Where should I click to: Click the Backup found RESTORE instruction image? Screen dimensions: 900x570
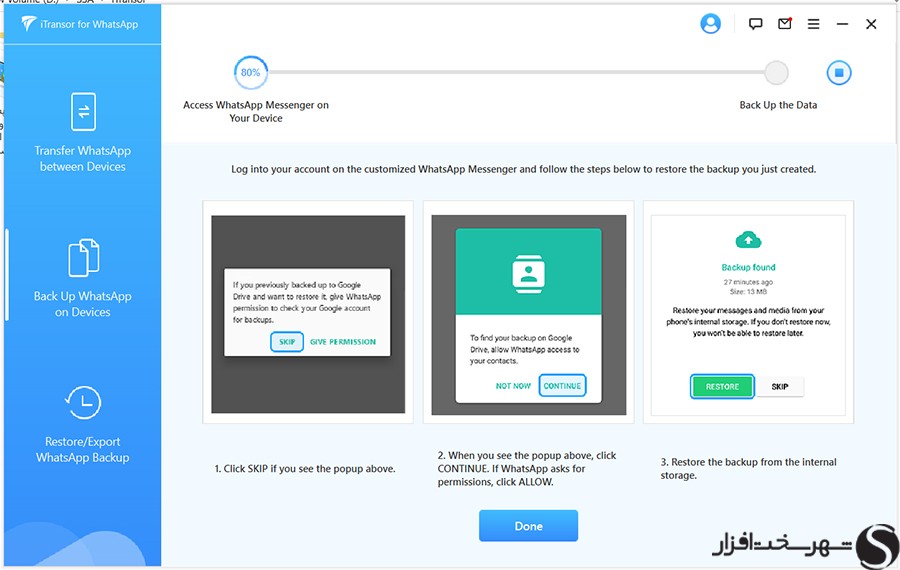click(x=748, y=315)
